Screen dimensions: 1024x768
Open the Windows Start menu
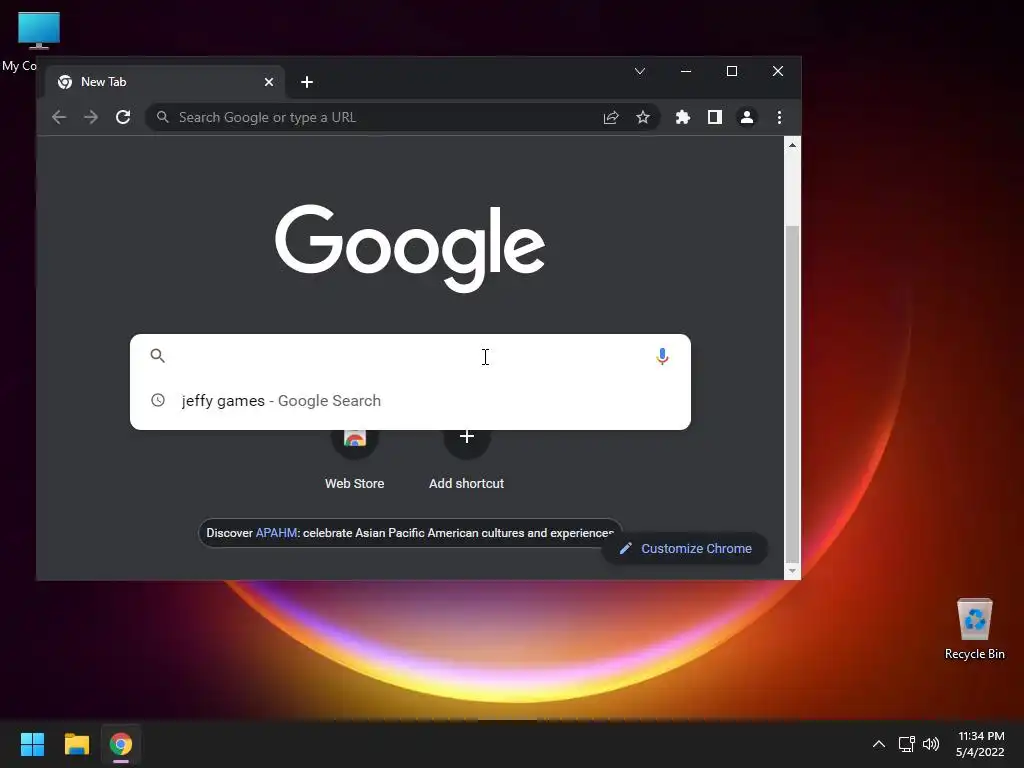click(32, 744)
